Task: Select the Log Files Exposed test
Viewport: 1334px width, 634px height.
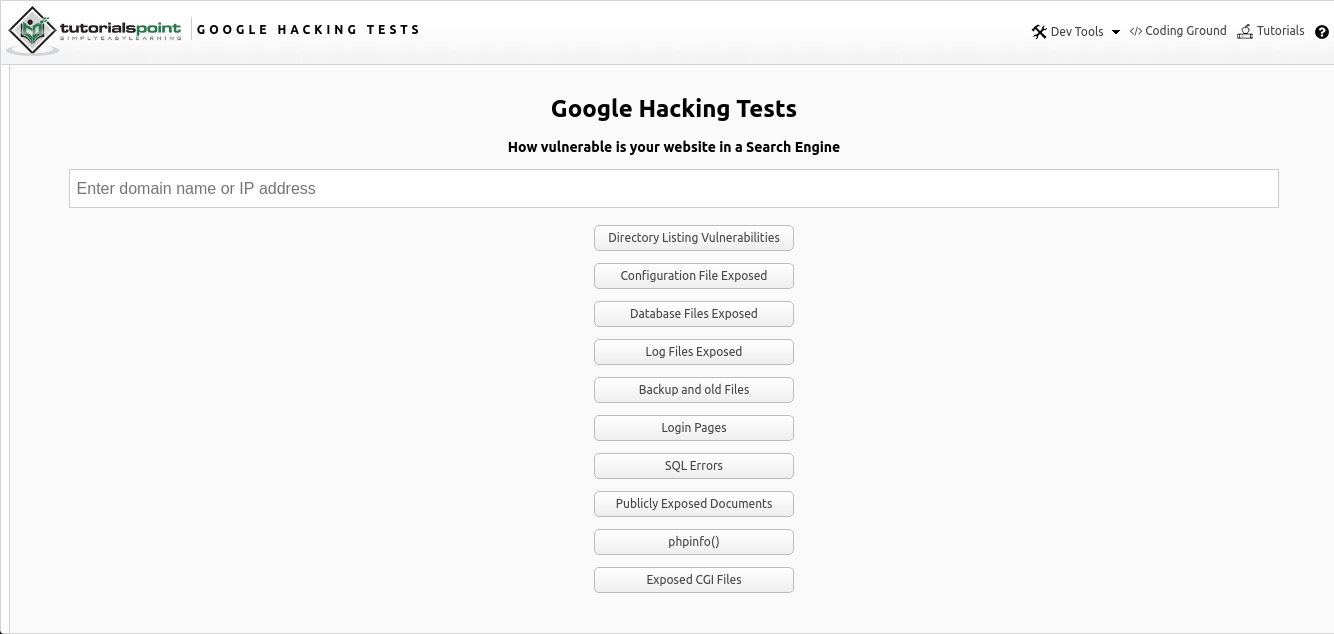Action: (693, 352)
